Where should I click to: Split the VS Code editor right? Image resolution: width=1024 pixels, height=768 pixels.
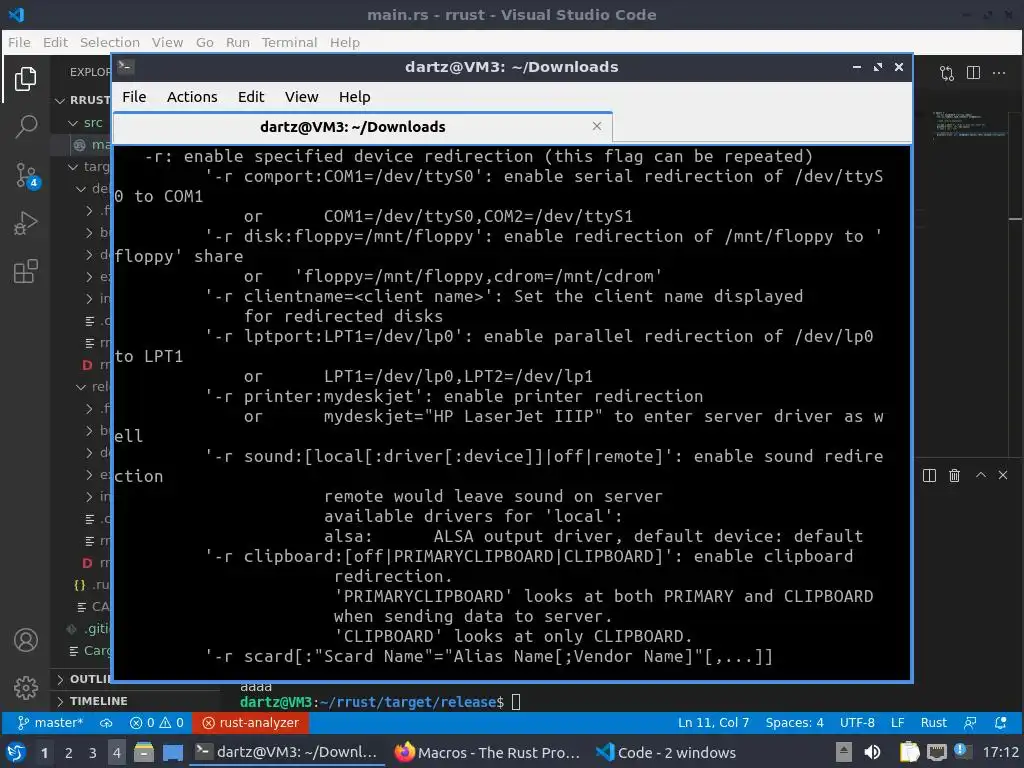tap(973, 72)
